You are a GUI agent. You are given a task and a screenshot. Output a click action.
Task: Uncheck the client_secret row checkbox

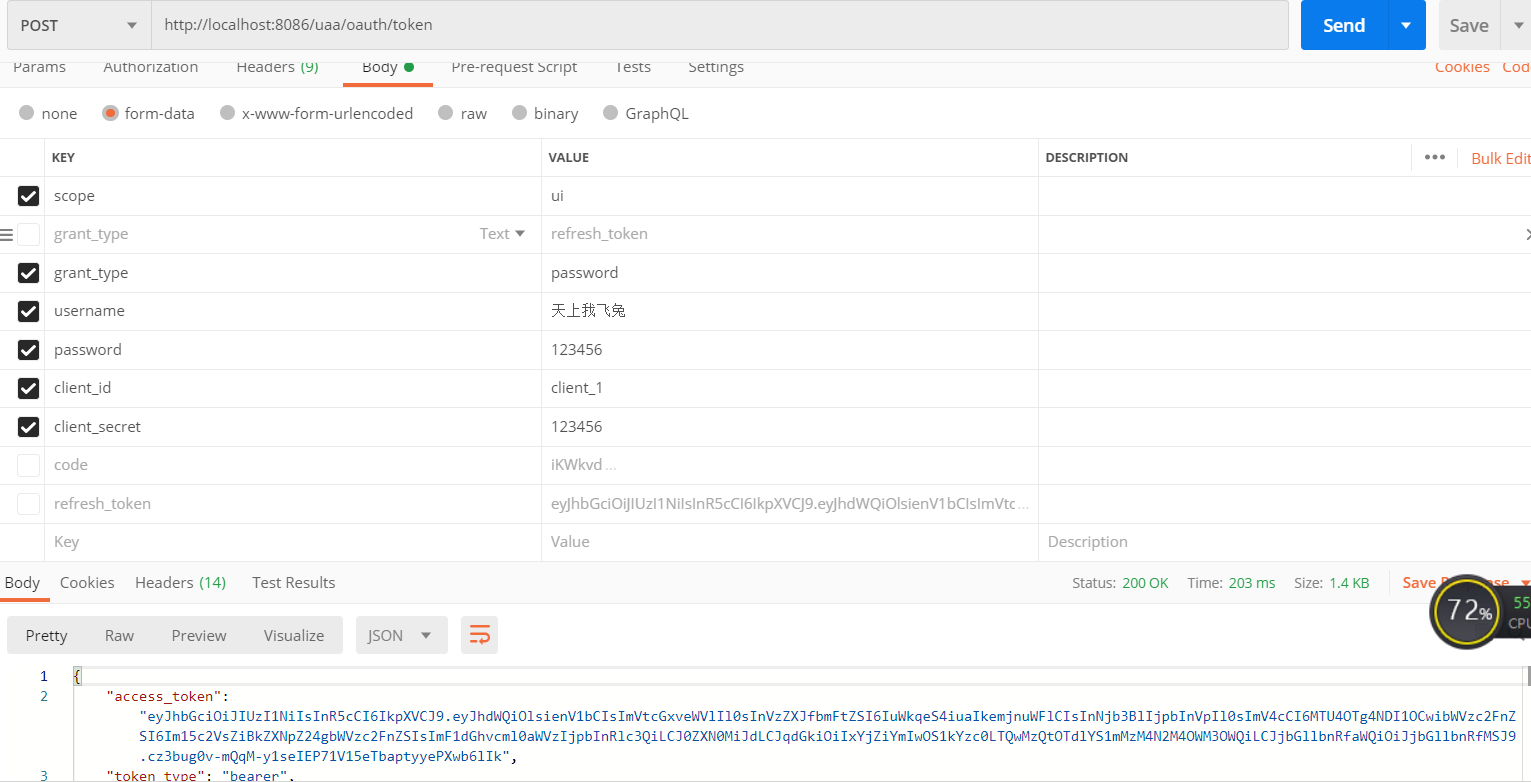(28, 427)
